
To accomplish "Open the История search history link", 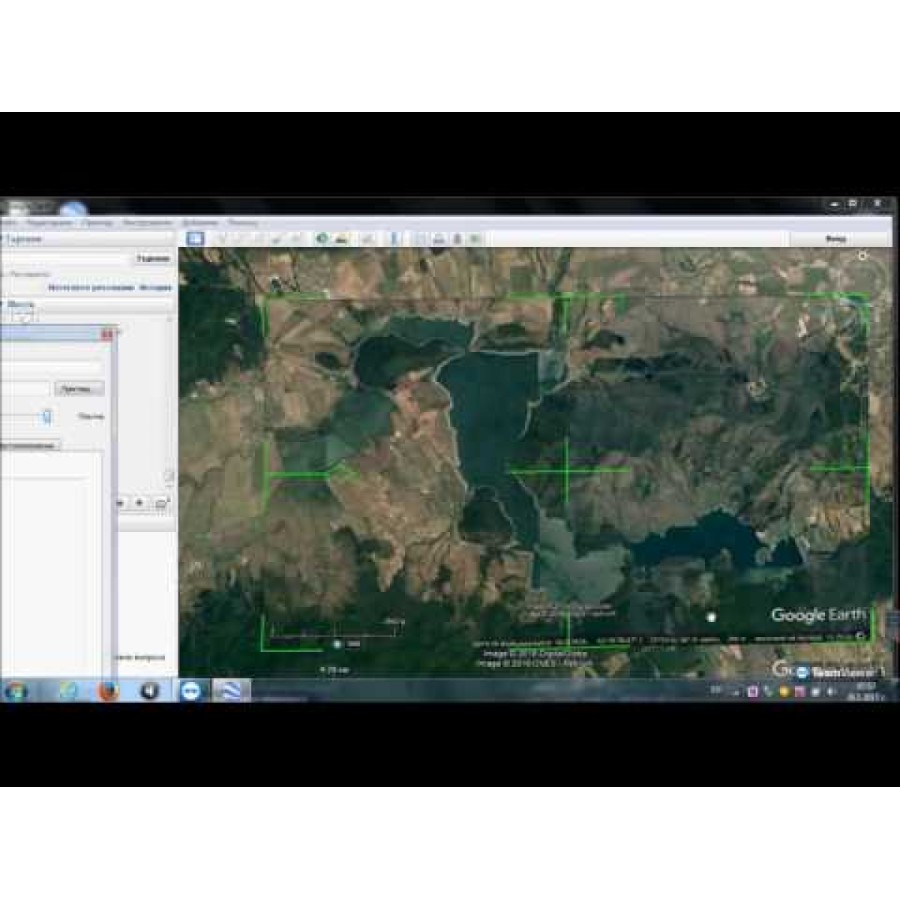I will click(156, 287).
